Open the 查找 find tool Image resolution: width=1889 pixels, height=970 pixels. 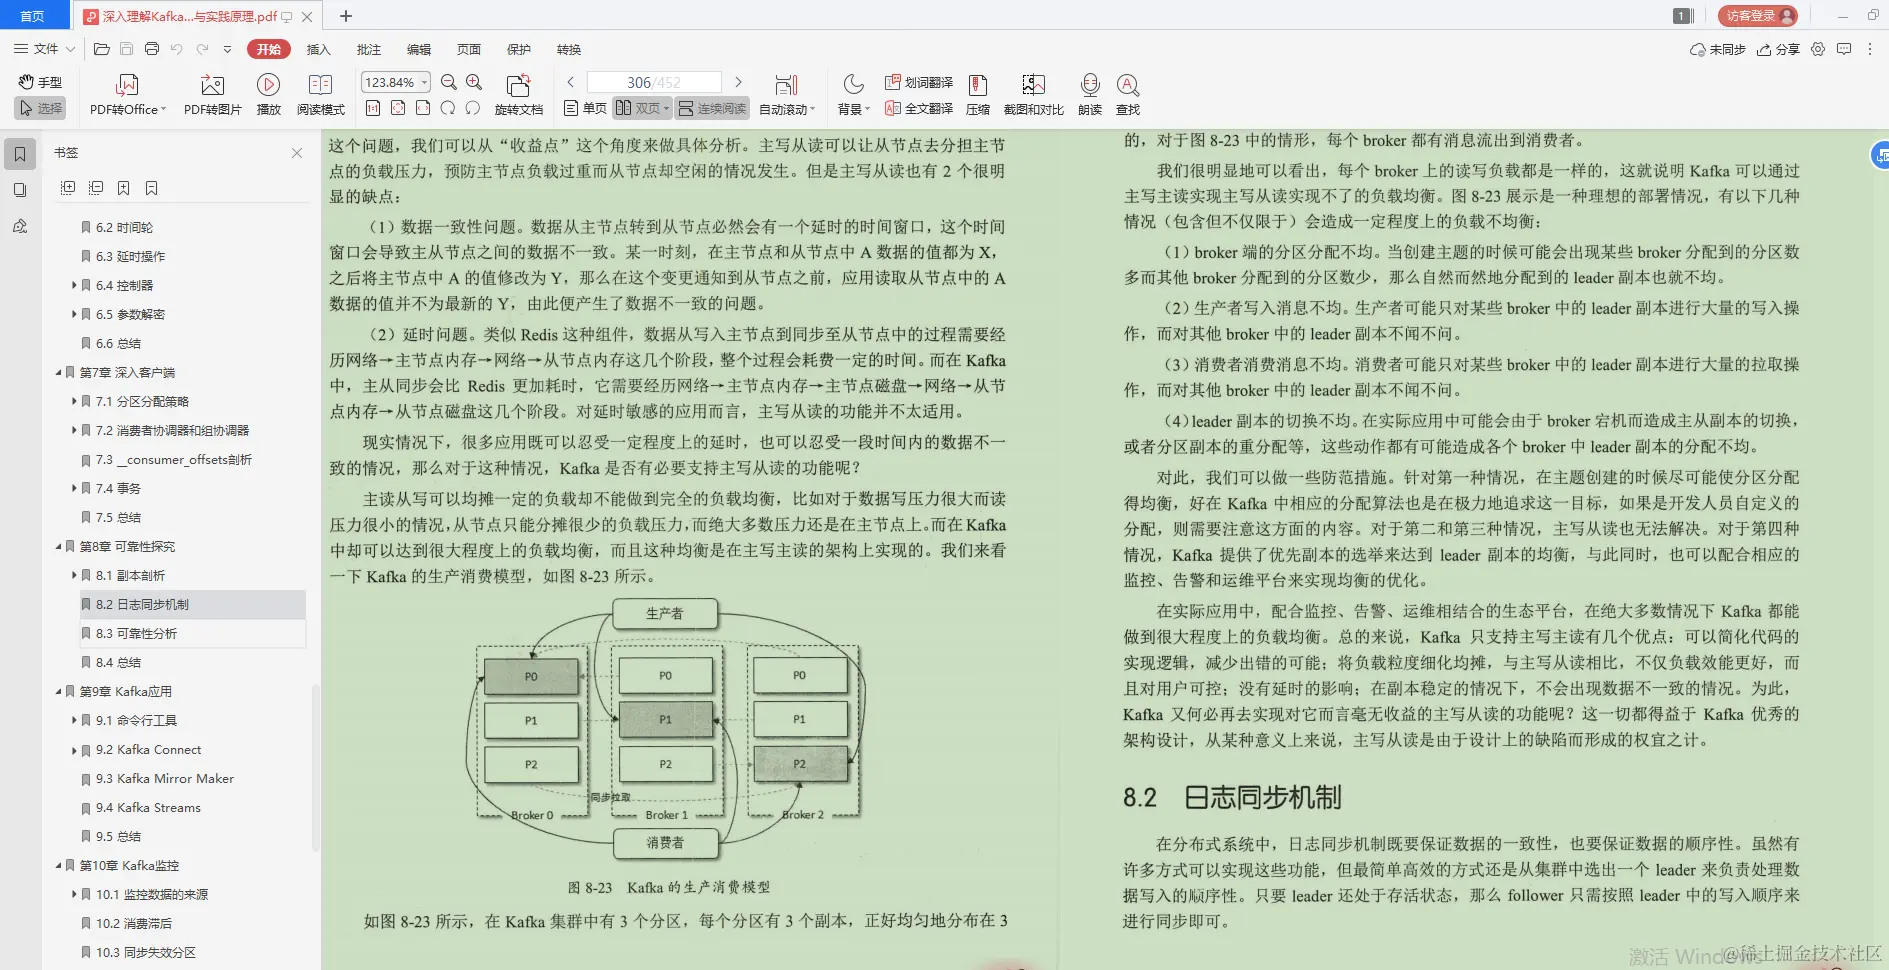1129,93
